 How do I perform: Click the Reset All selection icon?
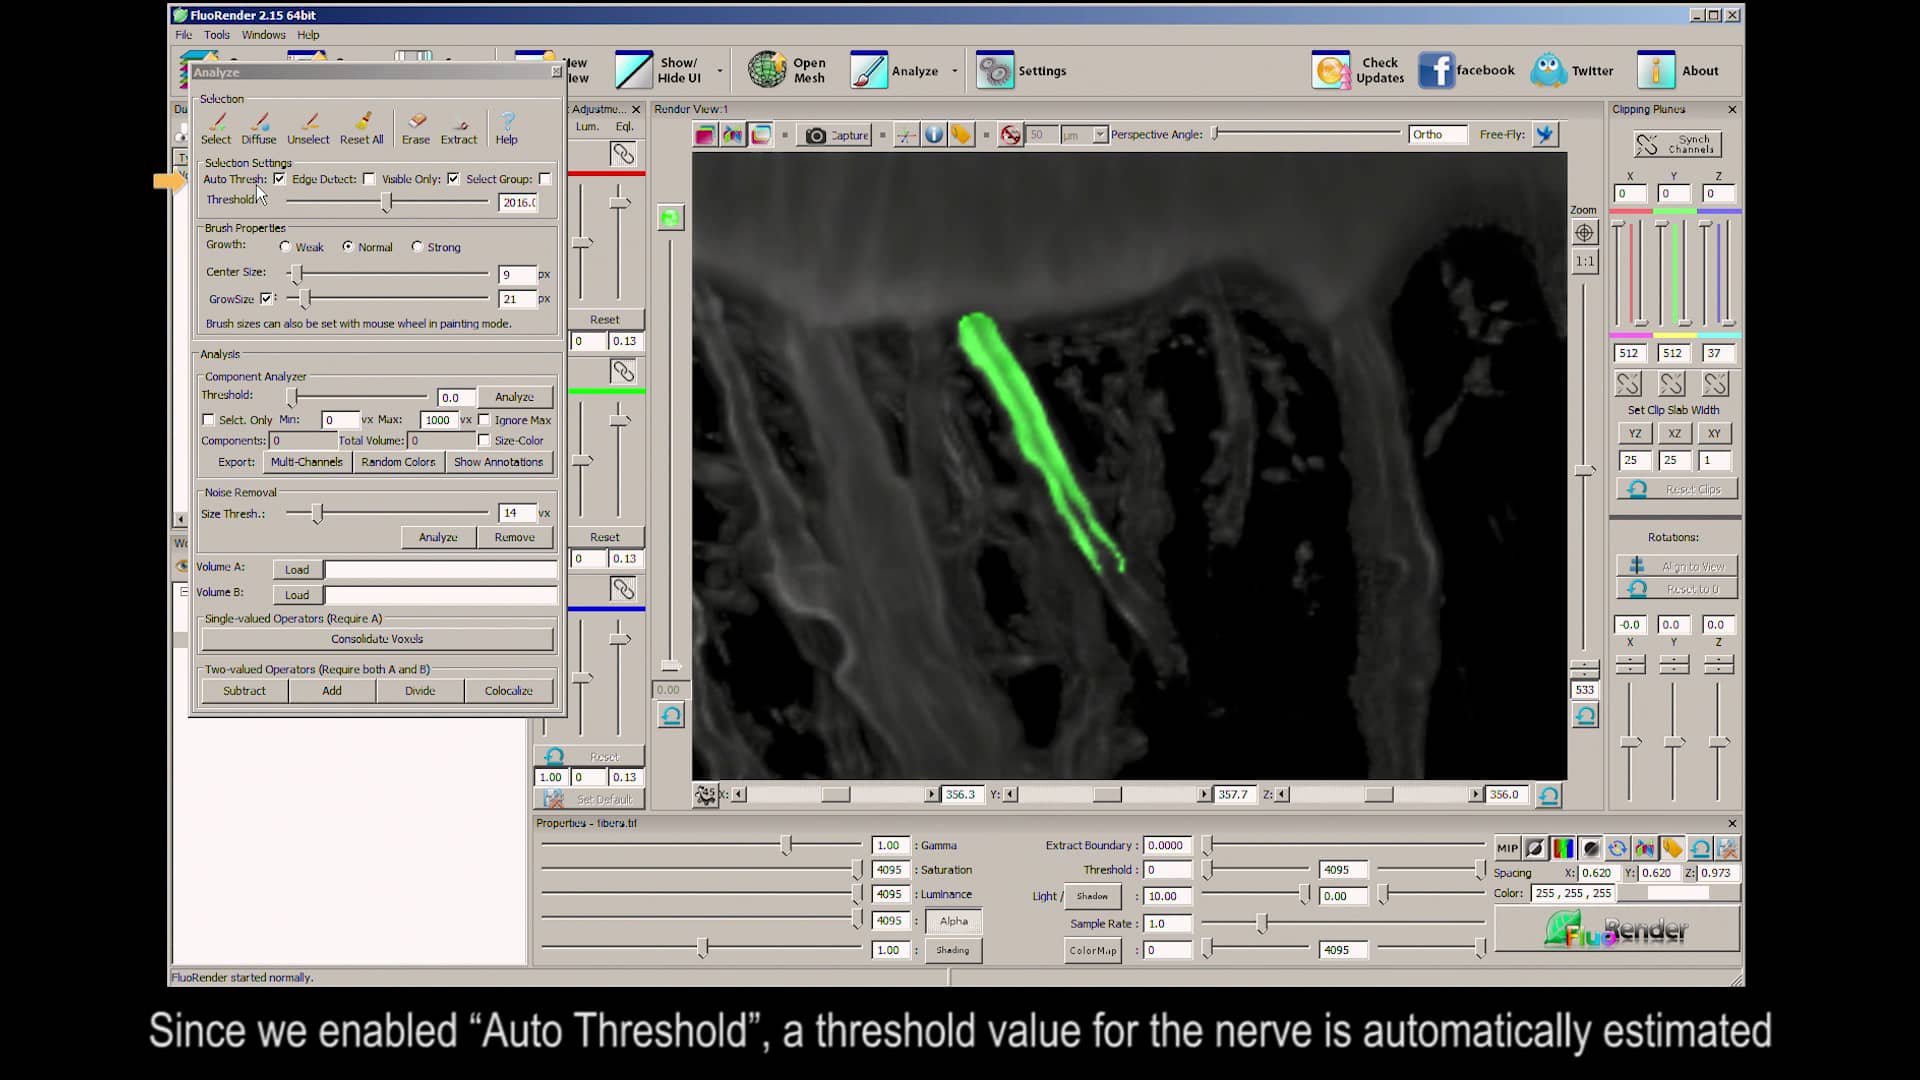pyautogui.click(x=362, y=128)
